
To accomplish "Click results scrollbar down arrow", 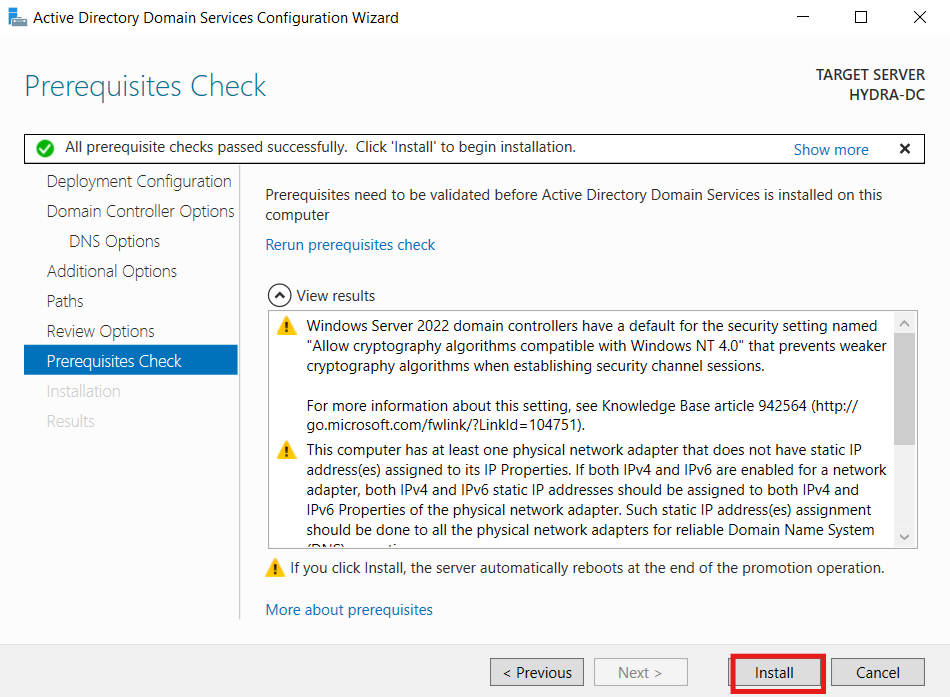I will click(x=905, y=537).
